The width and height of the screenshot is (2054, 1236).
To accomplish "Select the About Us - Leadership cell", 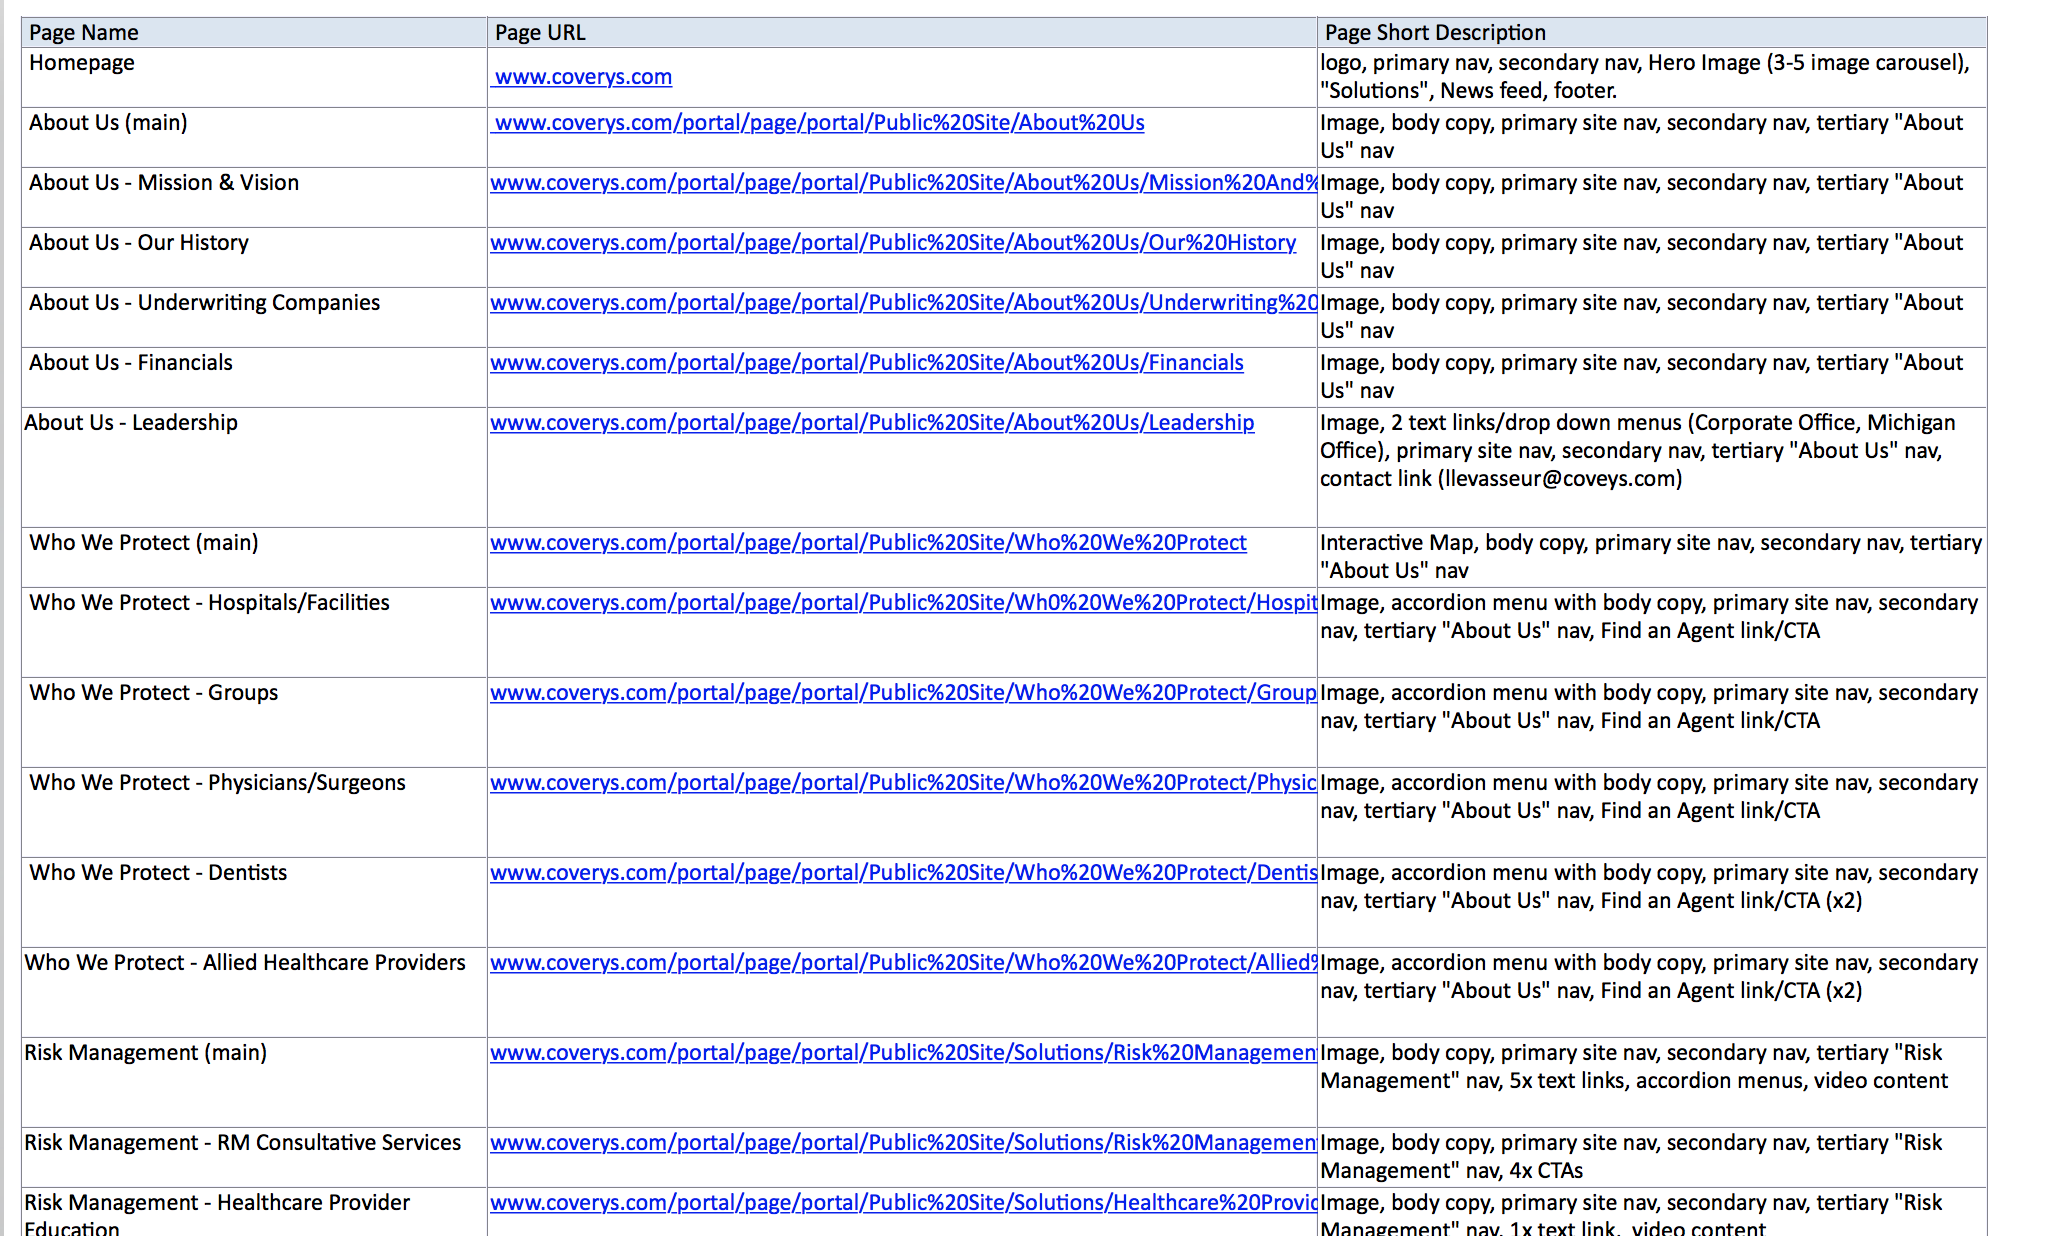I will 254,467.
